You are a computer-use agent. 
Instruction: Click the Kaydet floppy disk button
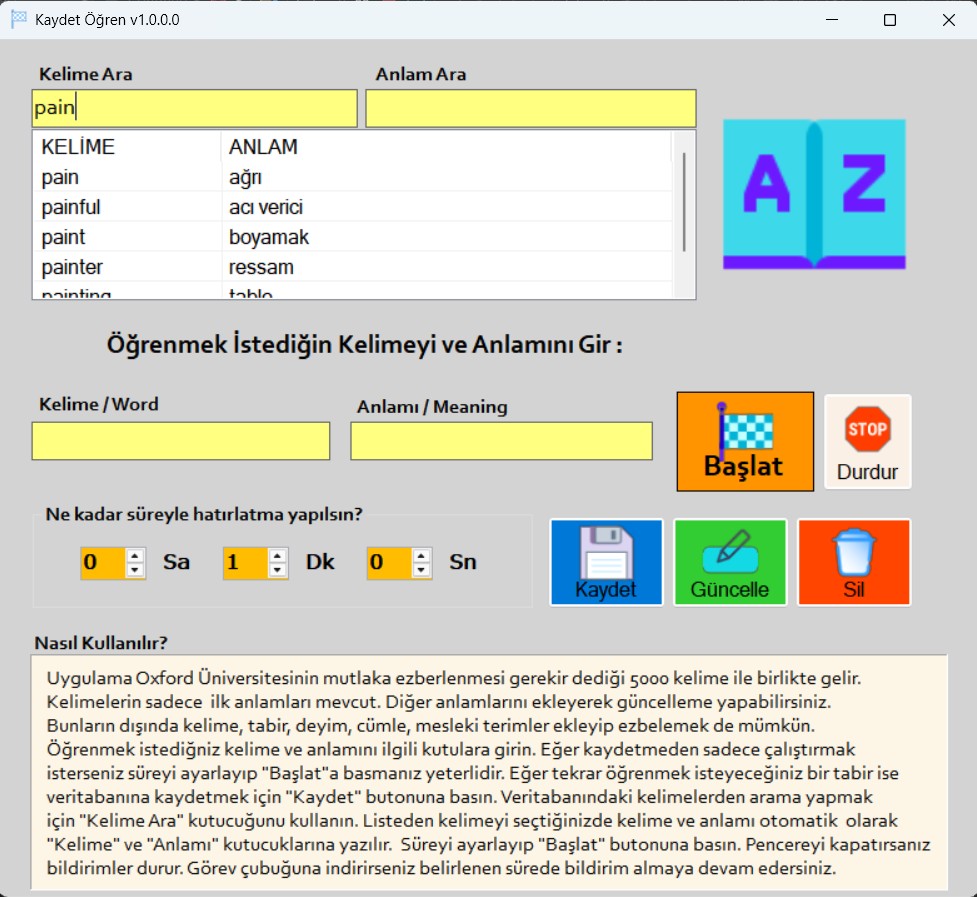tap(606, 562)
